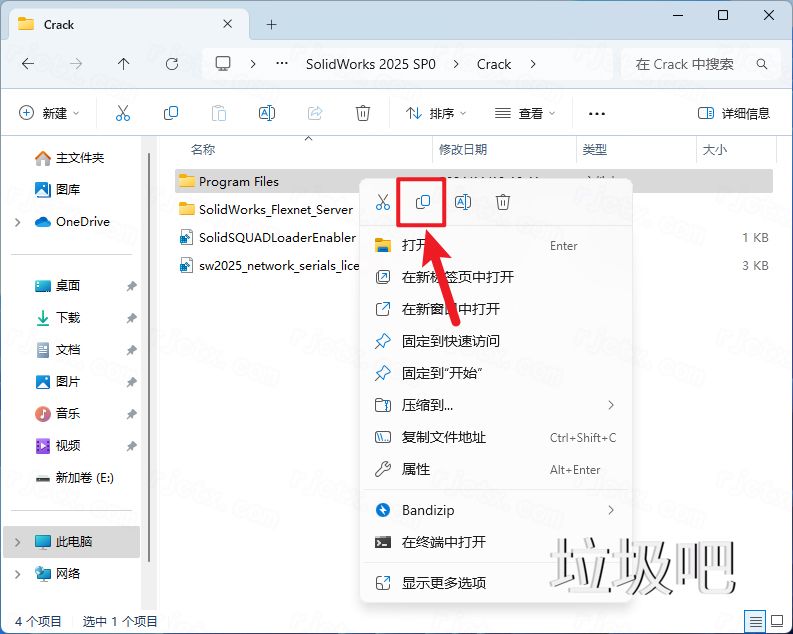Image resolution: width=793 pixels, height=634 pixels.
Task: Expand the 网络 tree node
Action: tap(18, 574)
